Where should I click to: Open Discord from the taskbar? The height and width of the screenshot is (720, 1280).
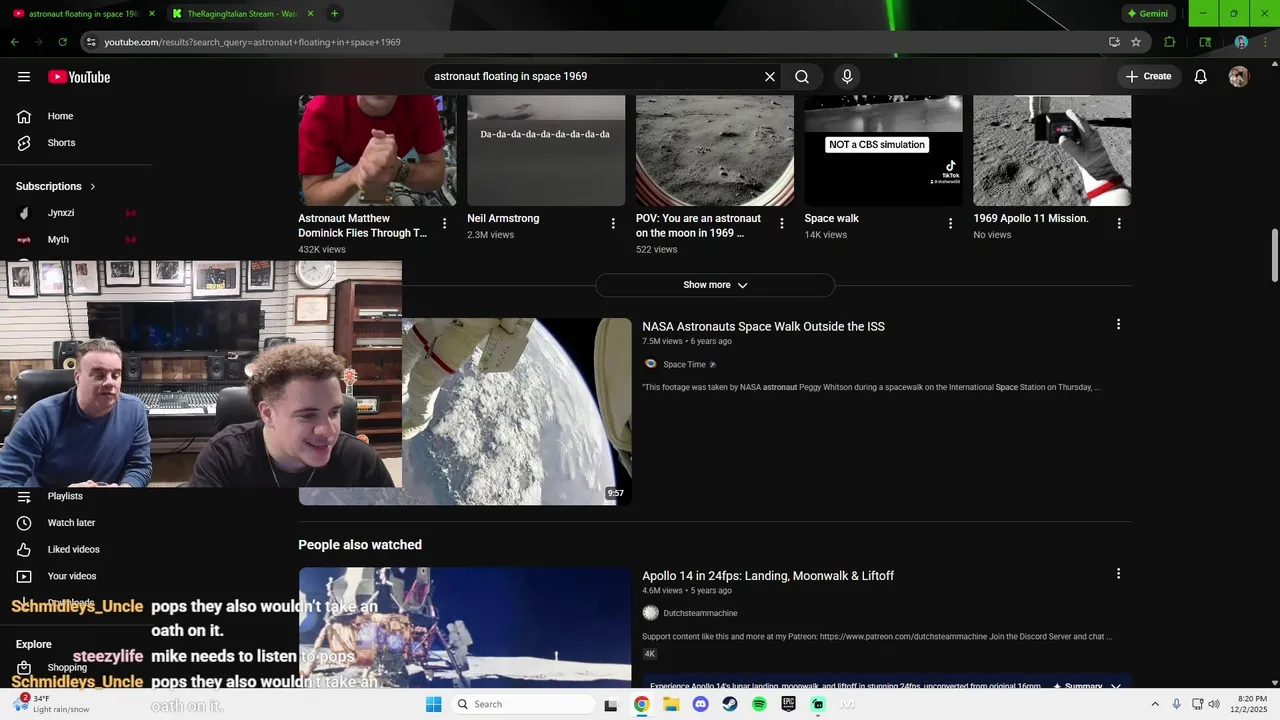[700, 704]
